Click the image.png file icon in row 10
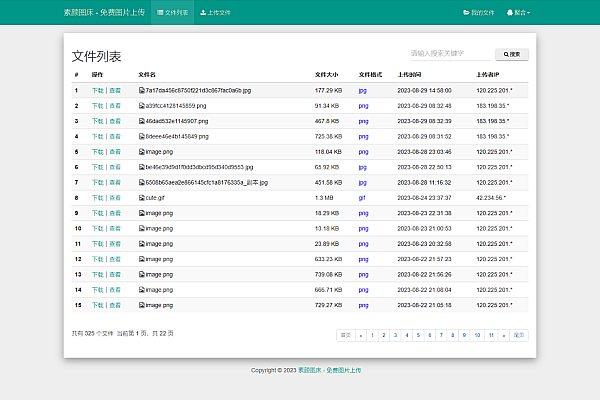600x400 pixels. click(142, 228)
